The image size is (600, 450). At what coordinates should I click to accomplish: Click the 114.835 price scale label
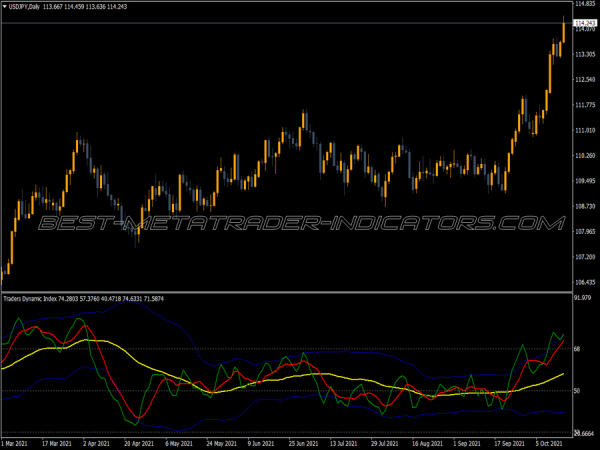585,5
